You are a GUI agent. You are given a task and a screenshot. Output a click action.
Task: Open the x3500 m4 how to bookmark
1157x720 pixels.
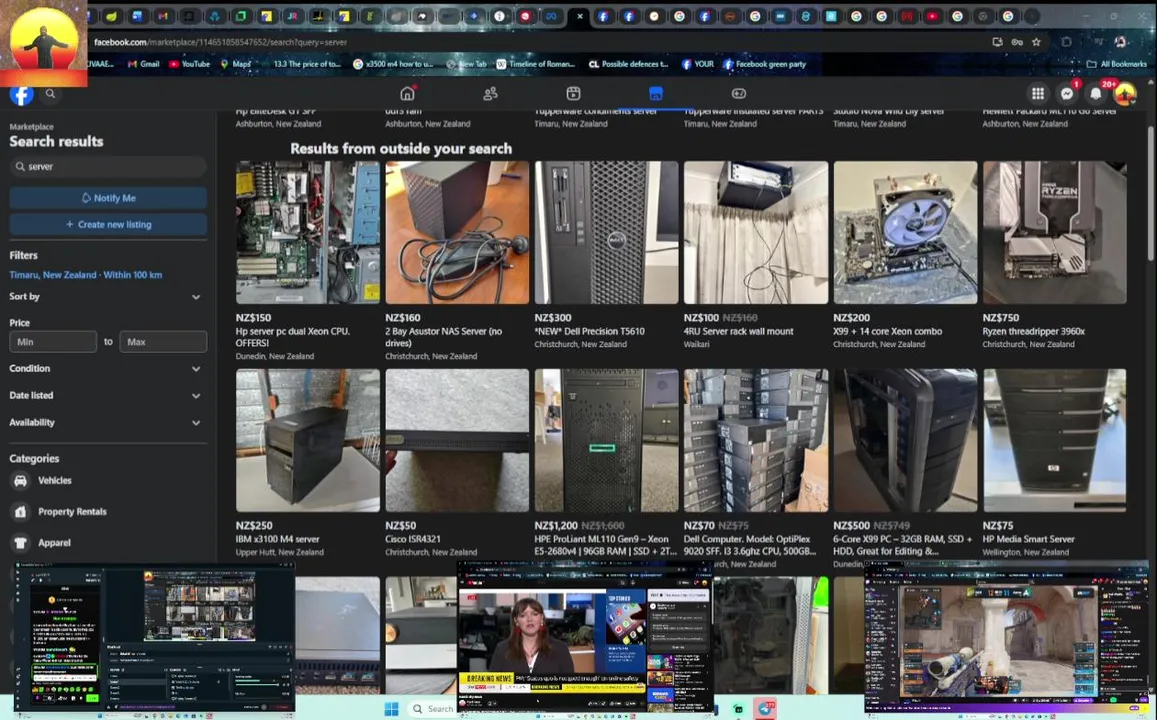393,64
